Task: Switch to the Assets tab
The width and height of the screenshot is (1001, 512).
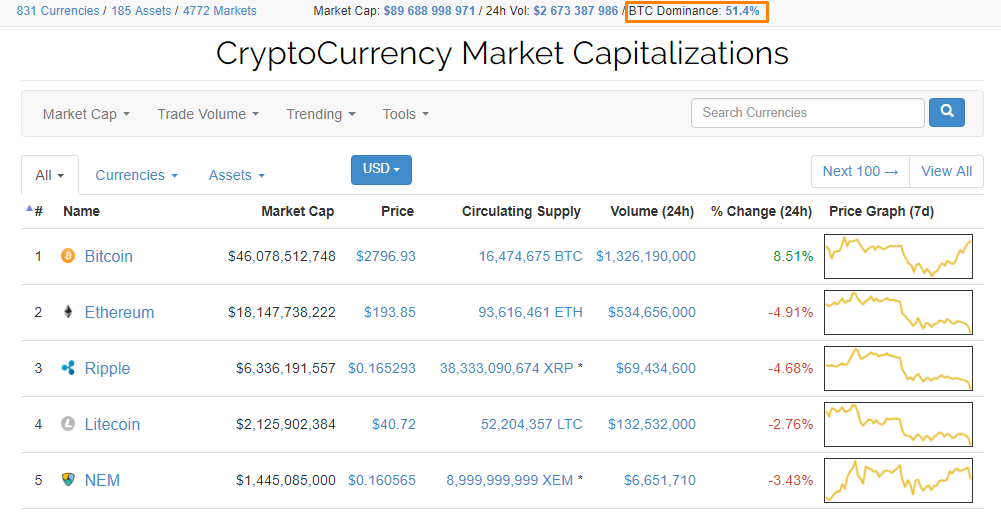Action: click(236, 175)
